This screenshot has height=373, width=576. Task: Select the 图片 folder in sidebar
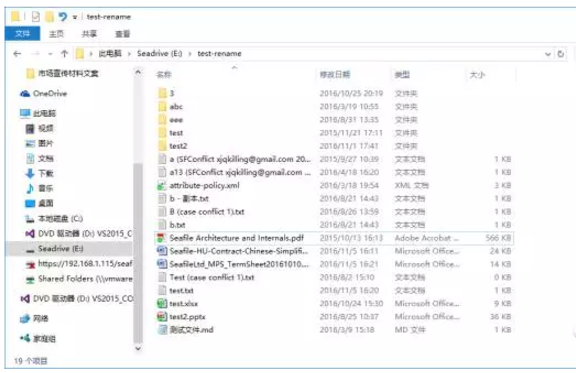click(39, 143)
